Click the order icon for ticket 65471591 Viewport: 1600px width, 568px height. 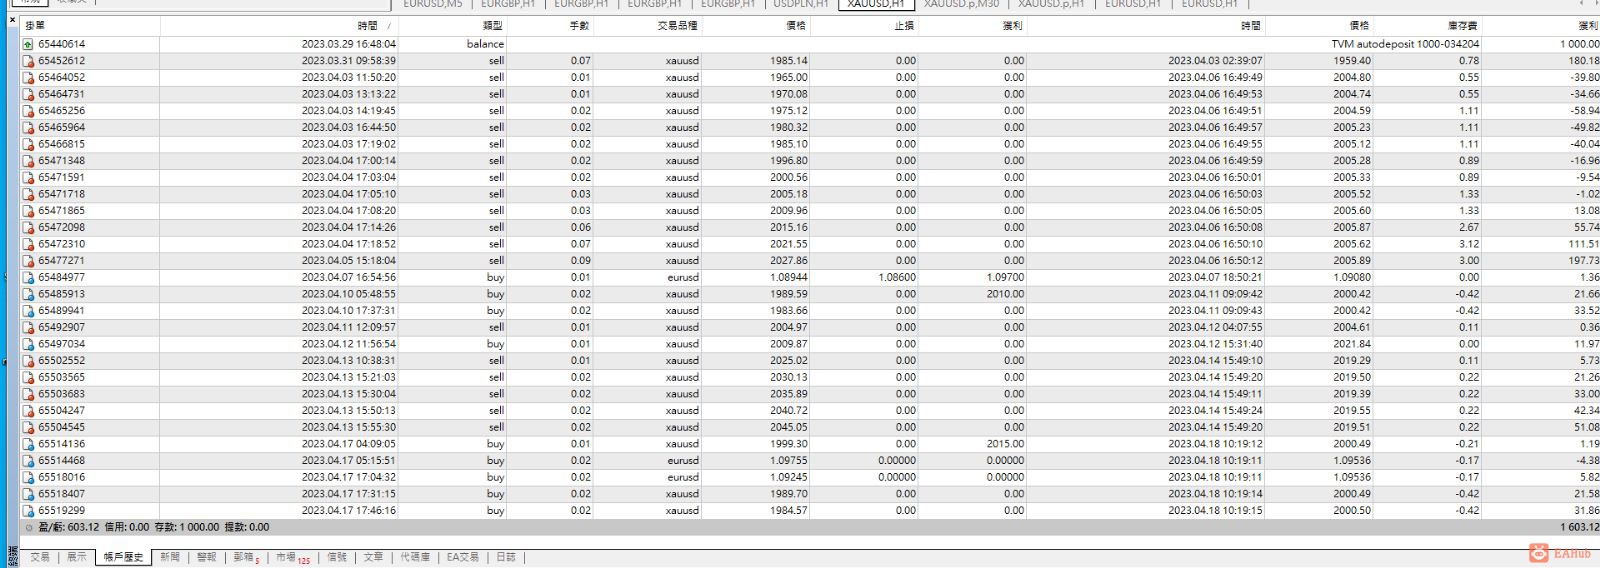click(x=29, y=177)
